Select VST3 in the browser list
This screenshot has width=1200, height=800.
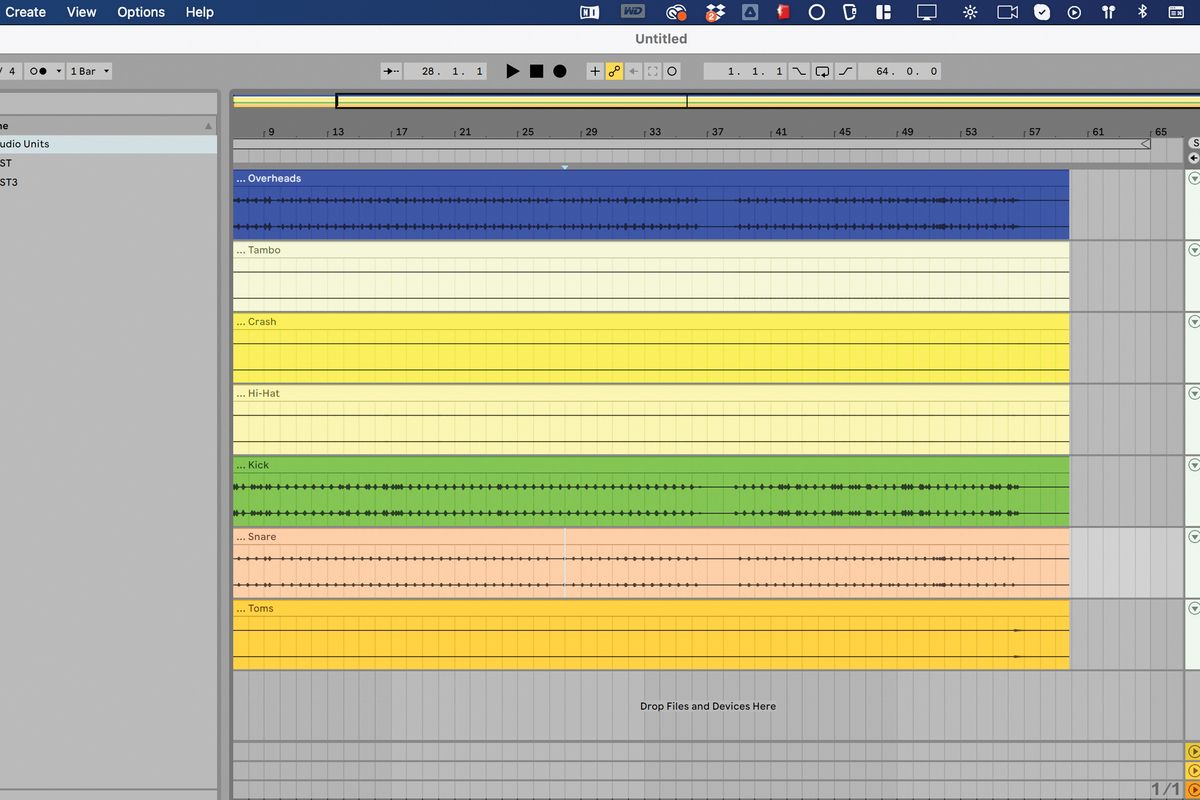click(8, 182)
